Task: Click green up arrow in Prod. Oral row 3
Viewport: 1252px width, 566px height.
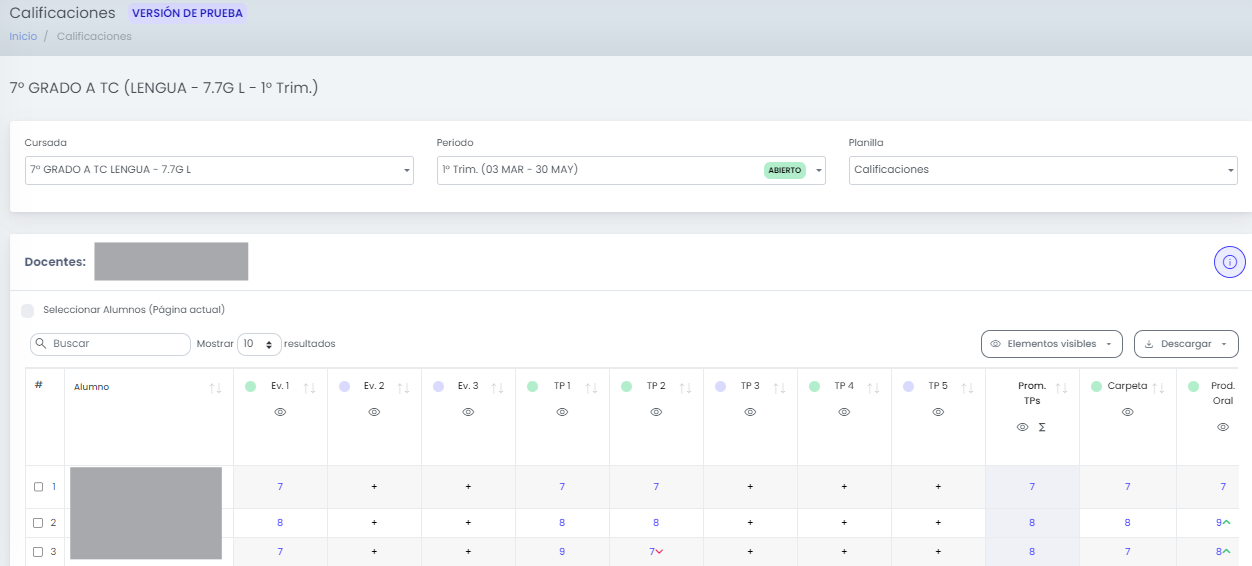Action: (x=1227, y=552)
